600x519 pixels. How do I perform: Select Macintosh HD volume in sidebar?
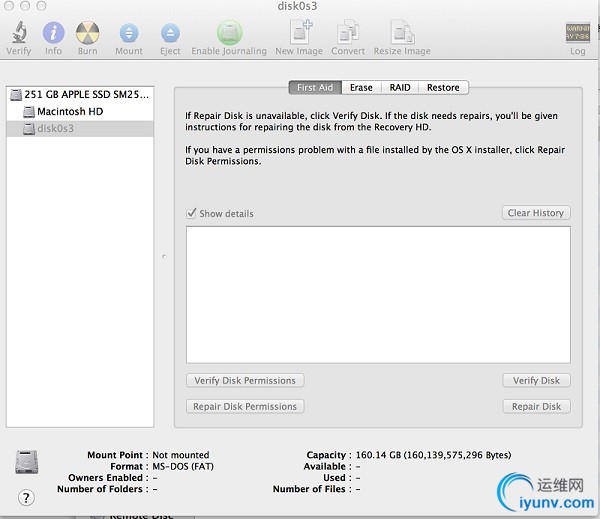click(80, 111)
